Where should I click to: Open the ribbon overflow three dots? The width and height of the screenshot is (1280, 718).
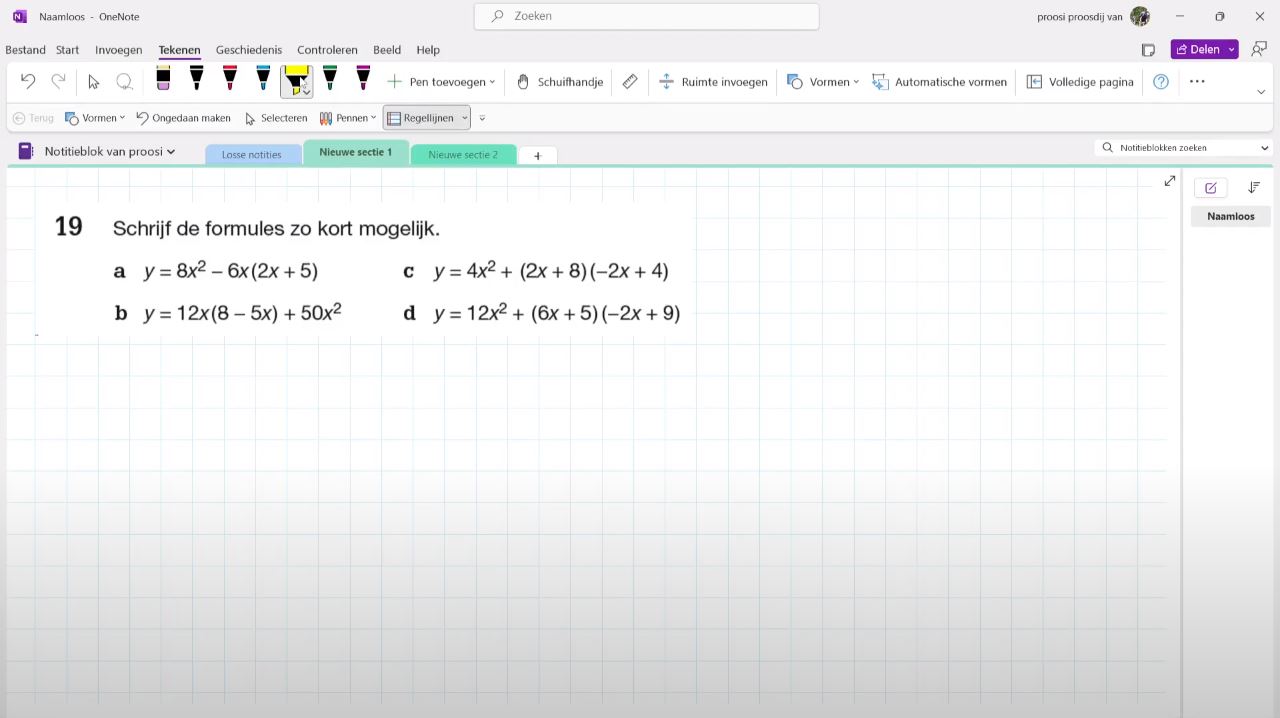tap(1197, 82)
